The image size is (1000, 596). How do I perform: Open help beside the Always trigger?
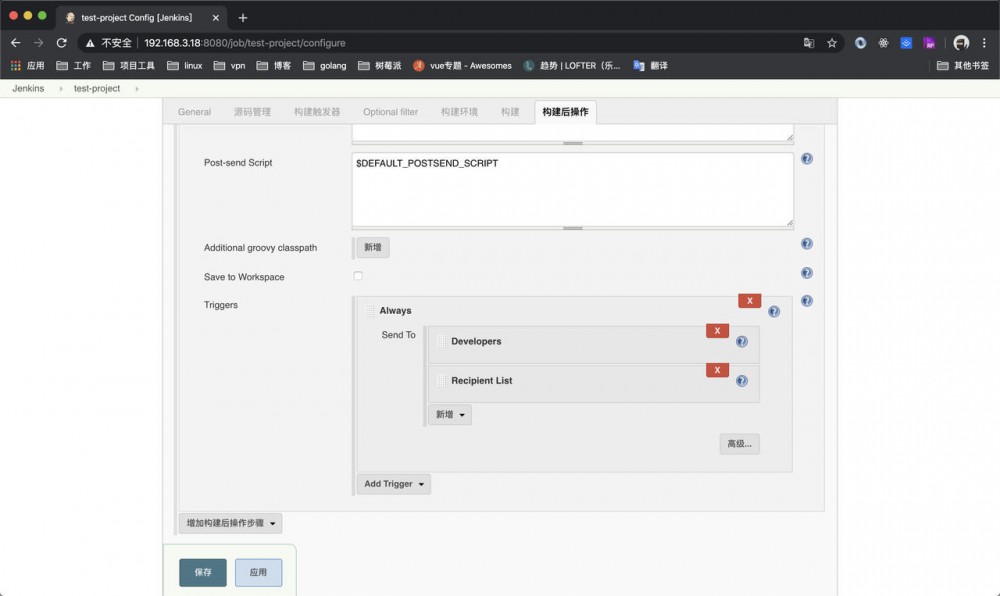click(x=773, y=311)
